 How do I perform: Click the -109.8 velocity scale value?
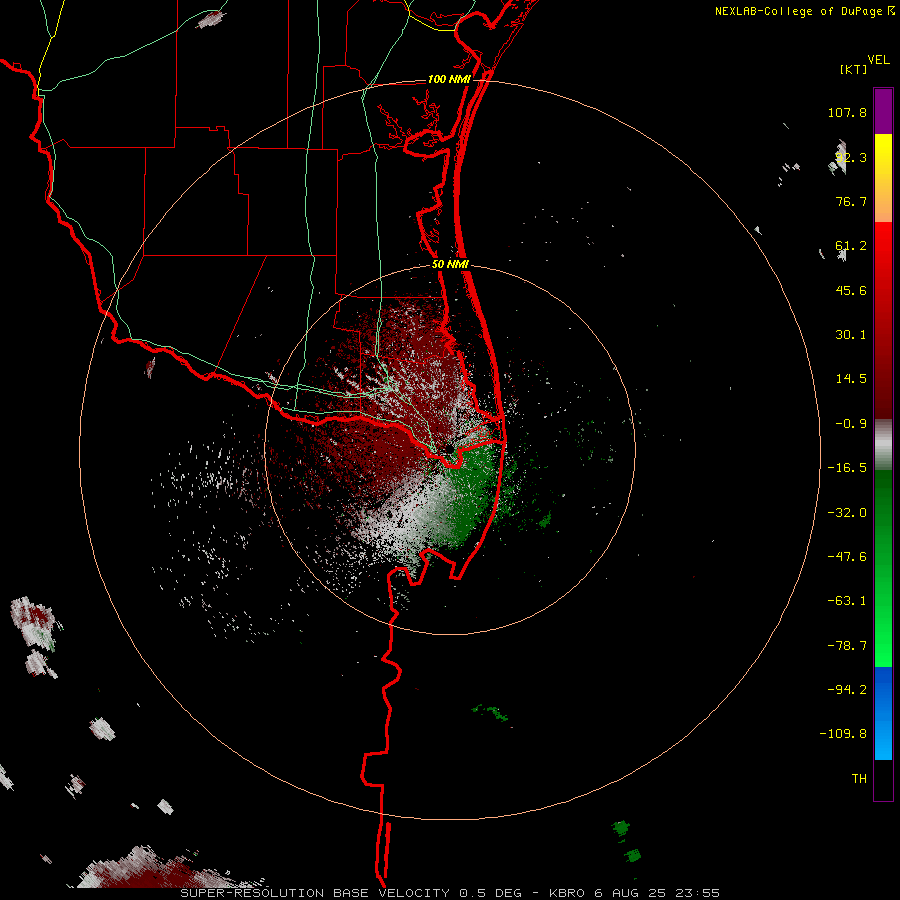coord(843,734)
